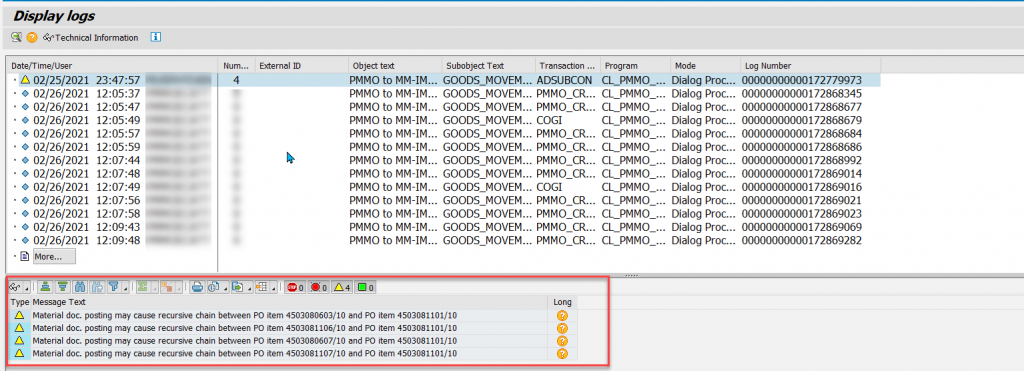Click the Choose Layout grid icon
Viewport: 1024px width, 371px height.
(x=262, y=287)
